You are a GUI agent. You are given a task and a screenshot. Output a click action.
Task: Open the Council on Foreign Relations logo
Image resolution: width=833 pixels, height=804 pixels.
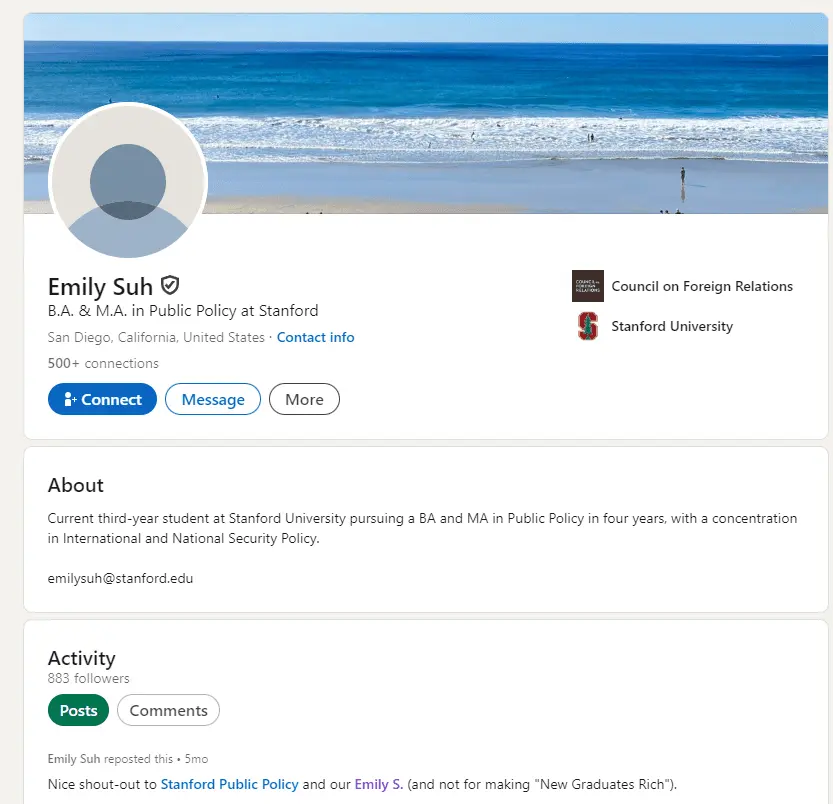point(588,286)
